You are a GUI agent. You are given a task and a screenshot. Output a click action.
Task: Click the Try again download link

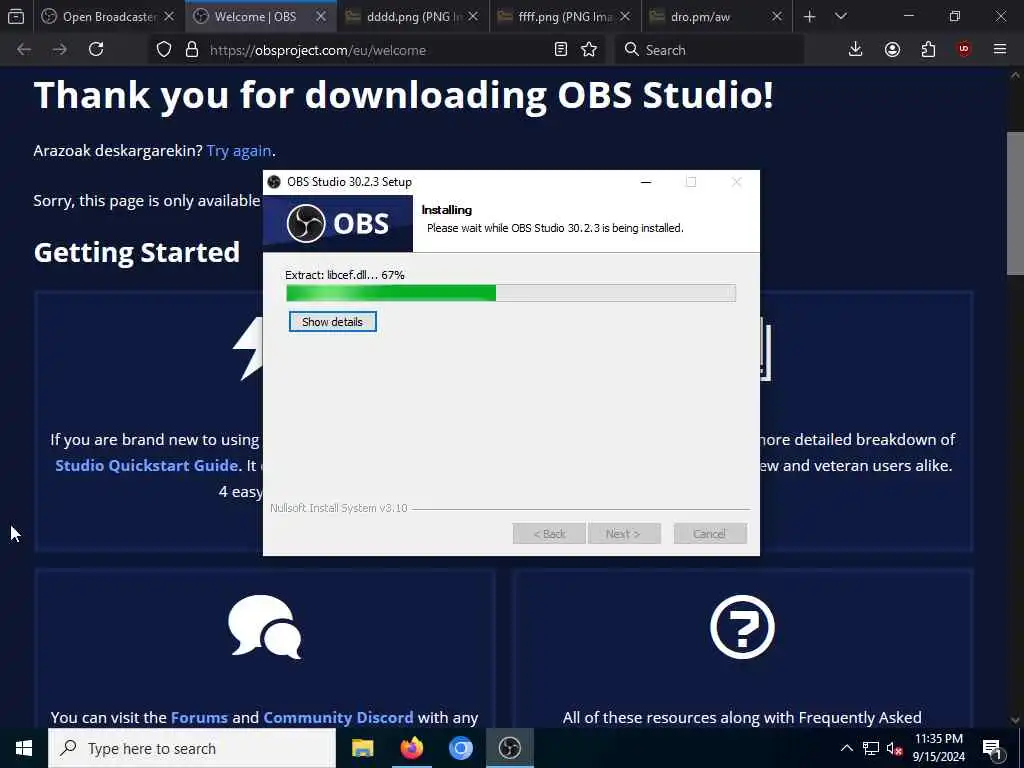click(238, 151)
